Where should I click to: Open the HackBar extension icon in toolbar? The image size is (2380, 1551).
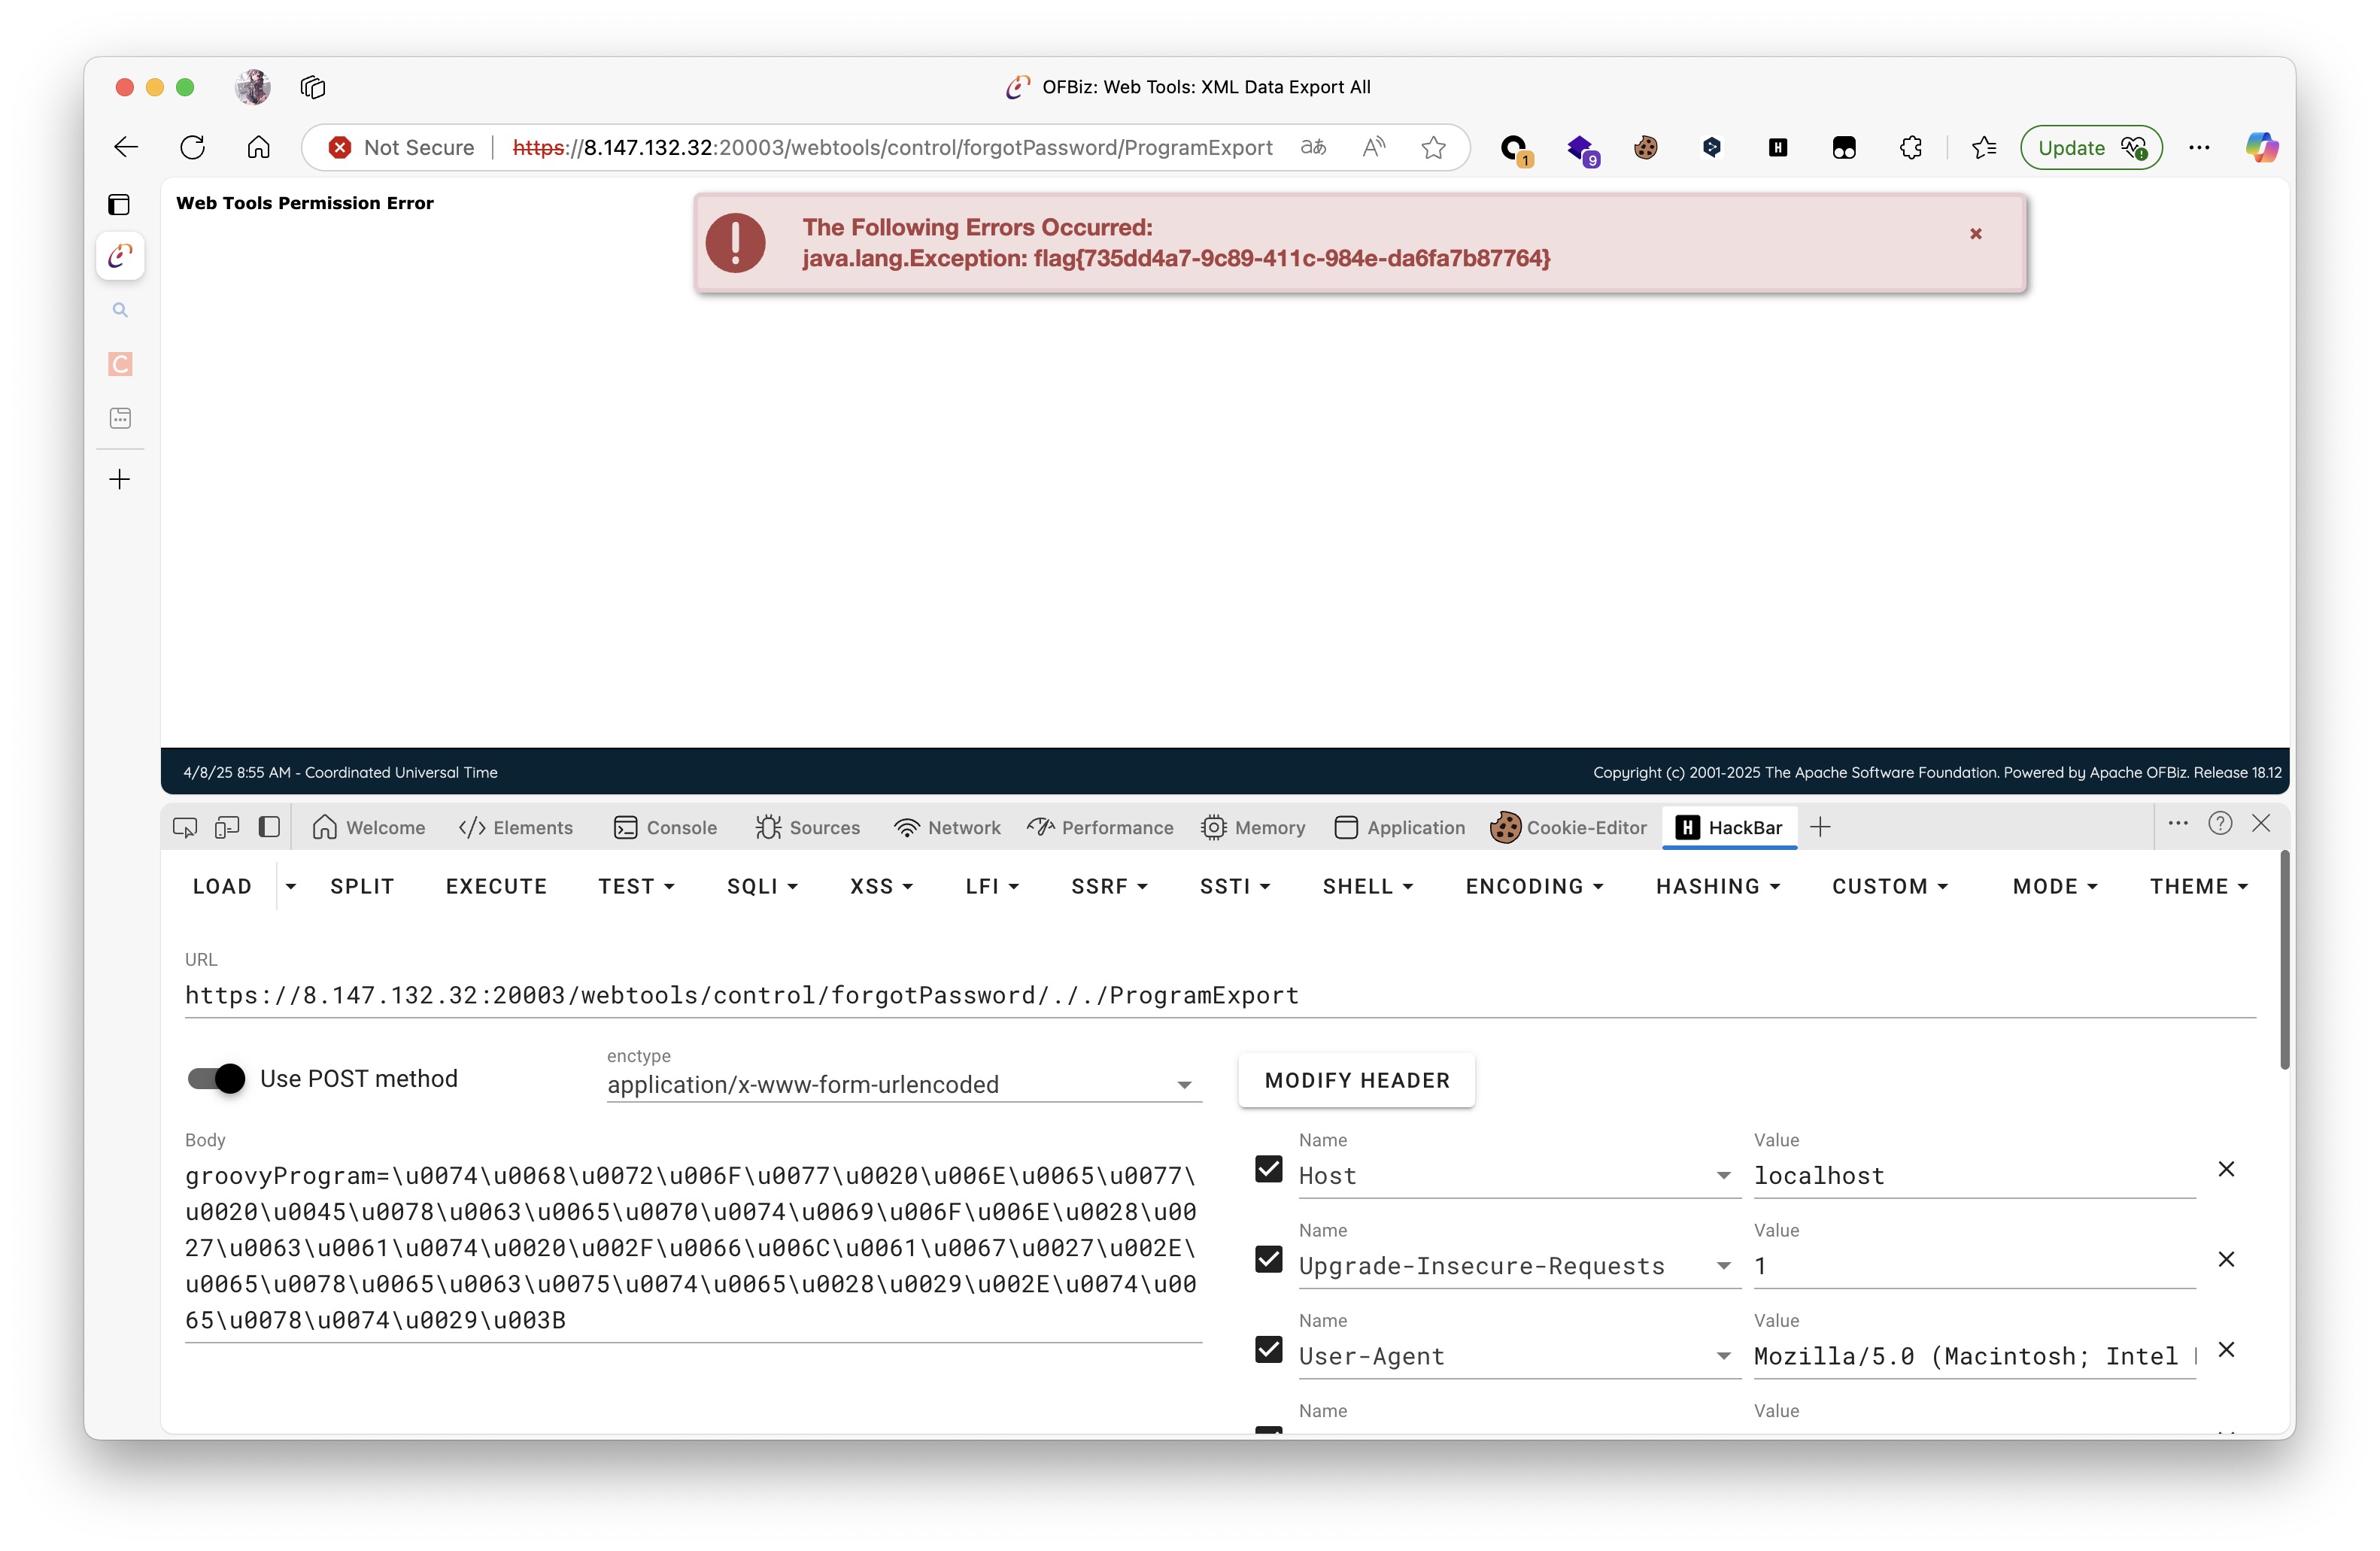(1778, 147)
